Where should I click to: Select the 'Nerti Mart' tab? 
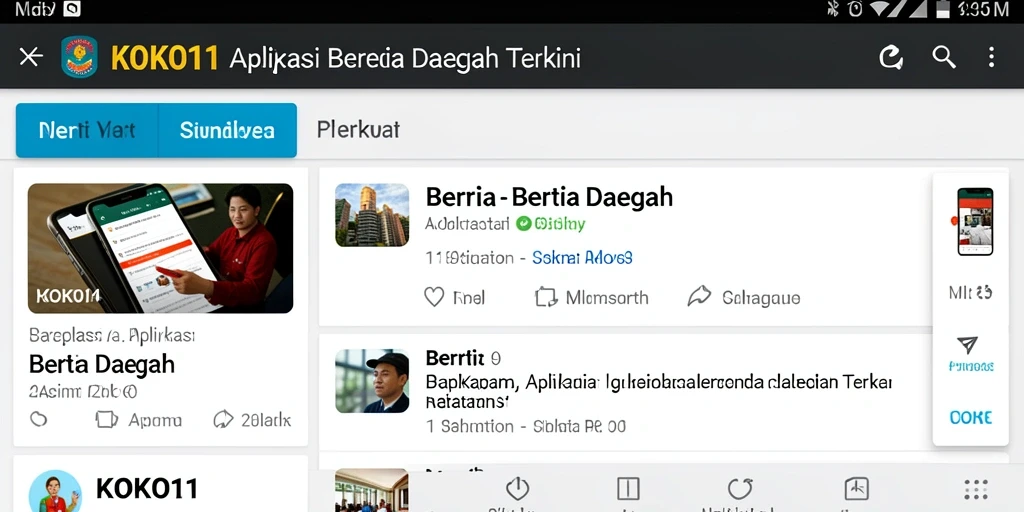[87, 131]
